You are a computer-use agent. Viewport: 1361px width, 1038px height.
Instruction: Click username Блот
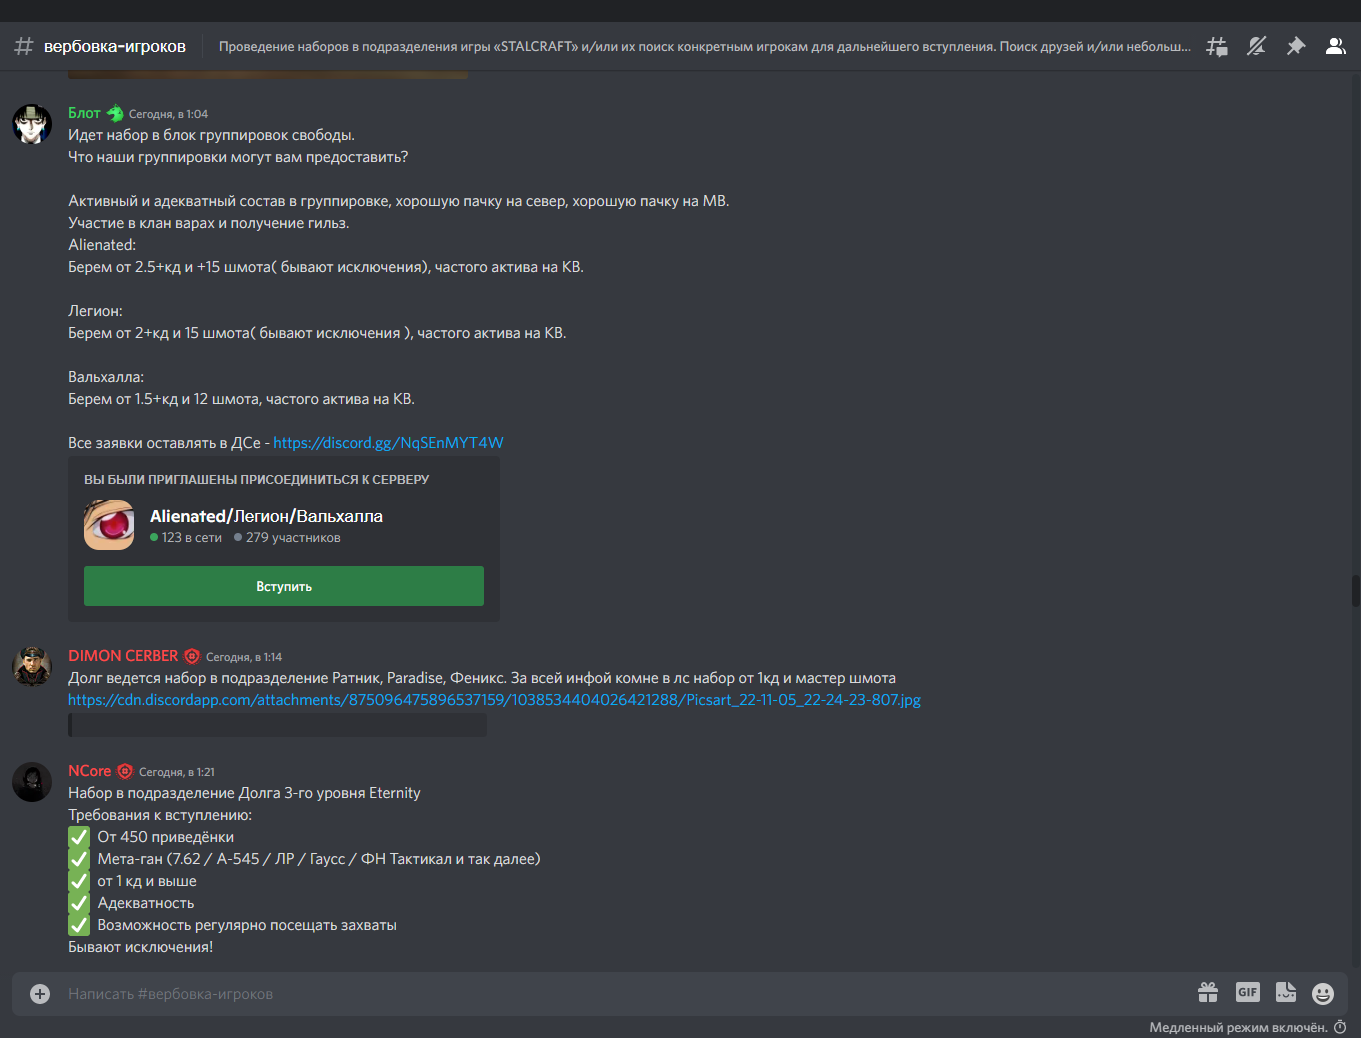pyautogui.click(x=84, y=113)
